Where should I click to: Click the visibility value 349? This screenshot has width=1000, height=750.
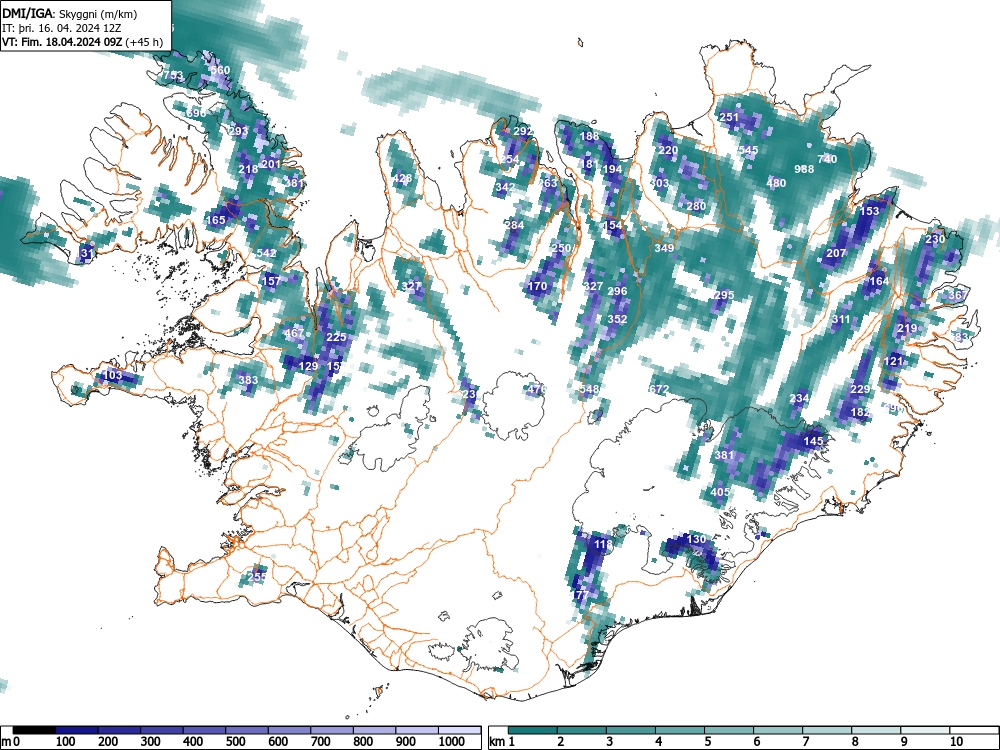tap(664, 248)
